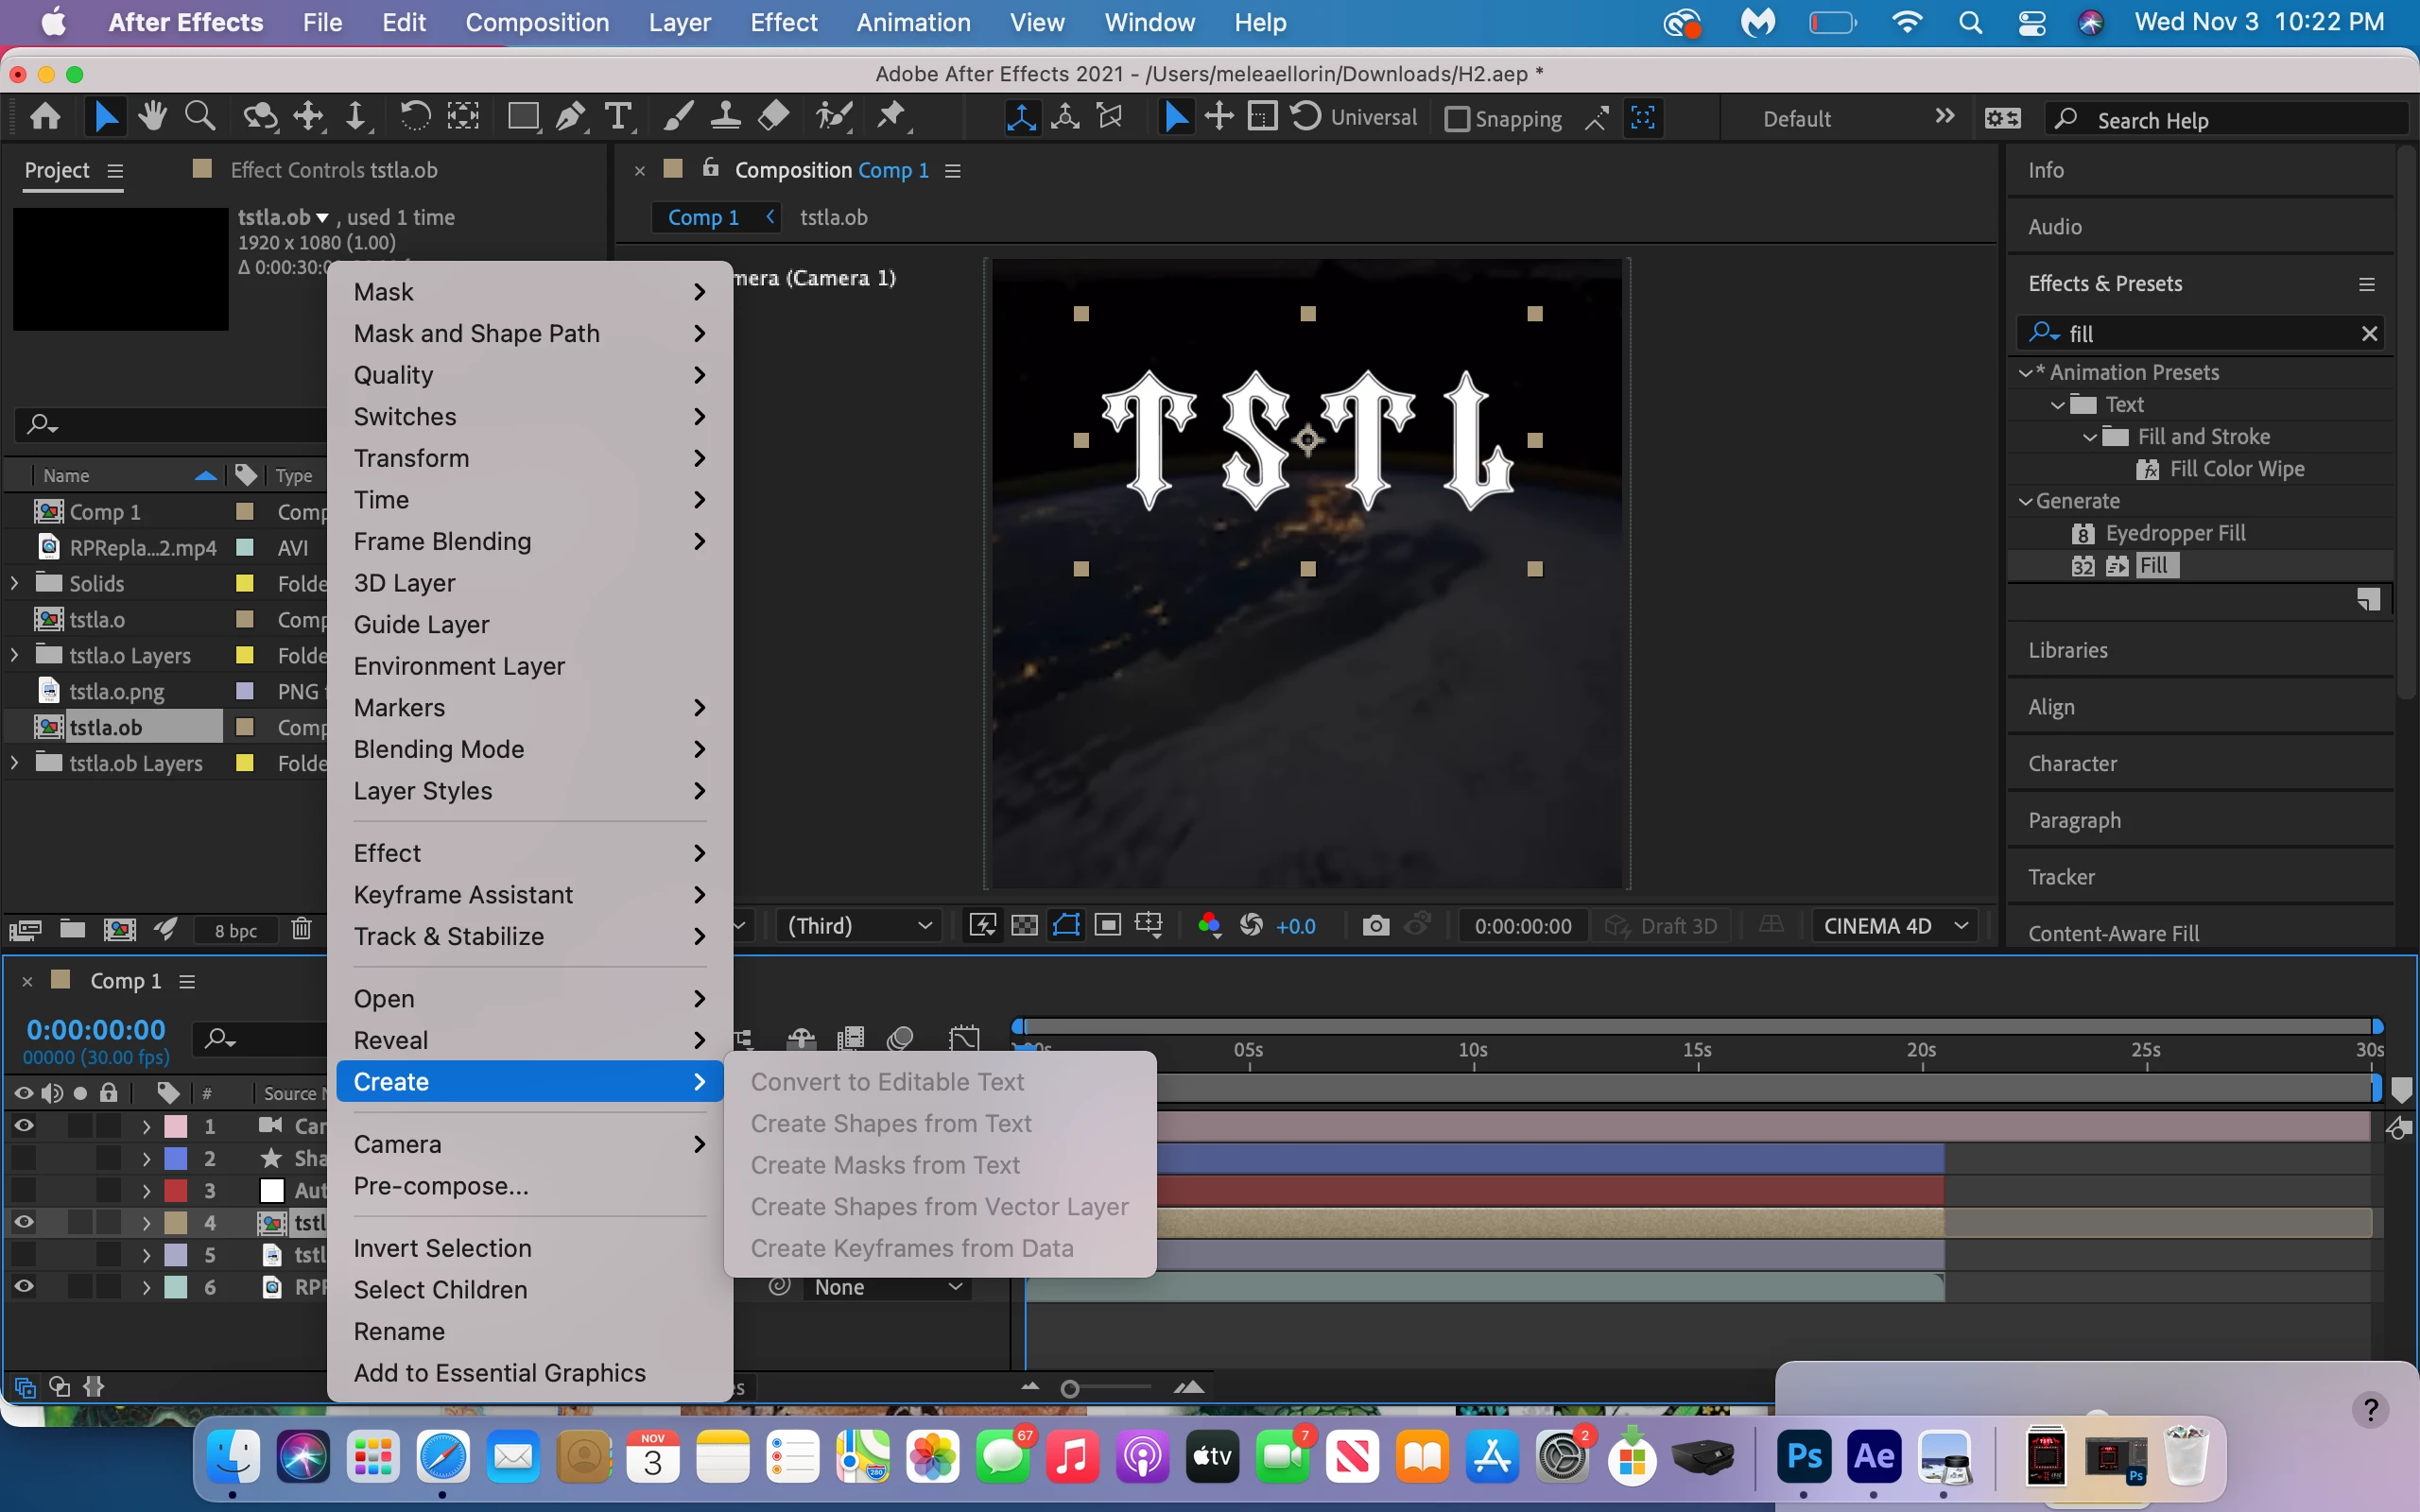This screenshot has width=2420, height=1512.
Task: Select the Rectangle shape tool
Action: pyautogui.click(x=522, y=117)
